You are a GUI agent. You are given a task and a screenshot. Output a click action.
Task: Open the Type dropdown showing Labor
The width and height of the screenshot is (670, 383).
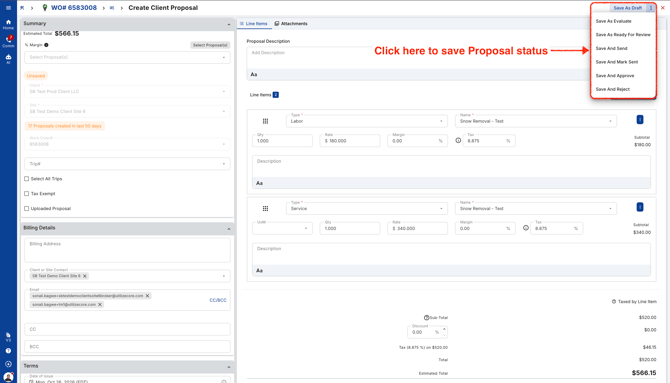coord(367,121)
